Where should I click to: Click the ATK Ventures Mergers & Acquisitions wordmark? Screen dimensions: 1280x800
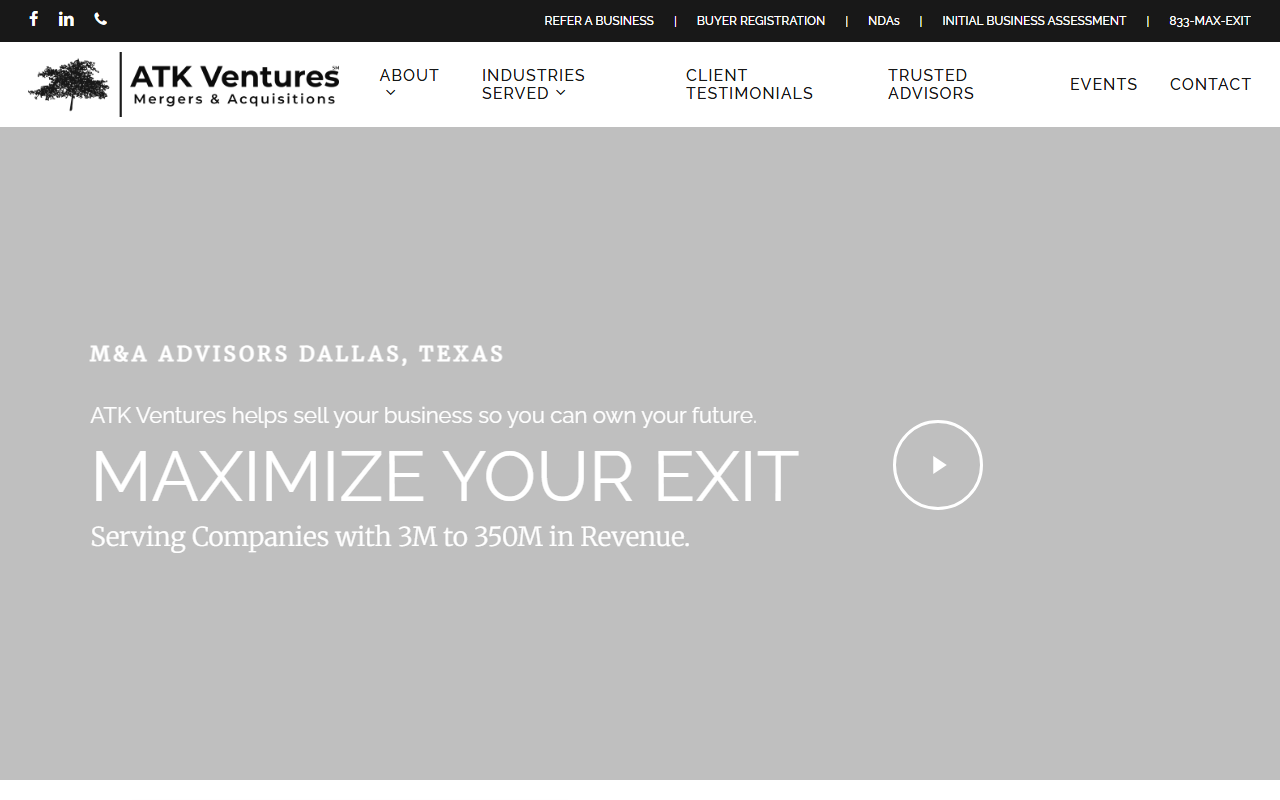[x=235, y=85]
